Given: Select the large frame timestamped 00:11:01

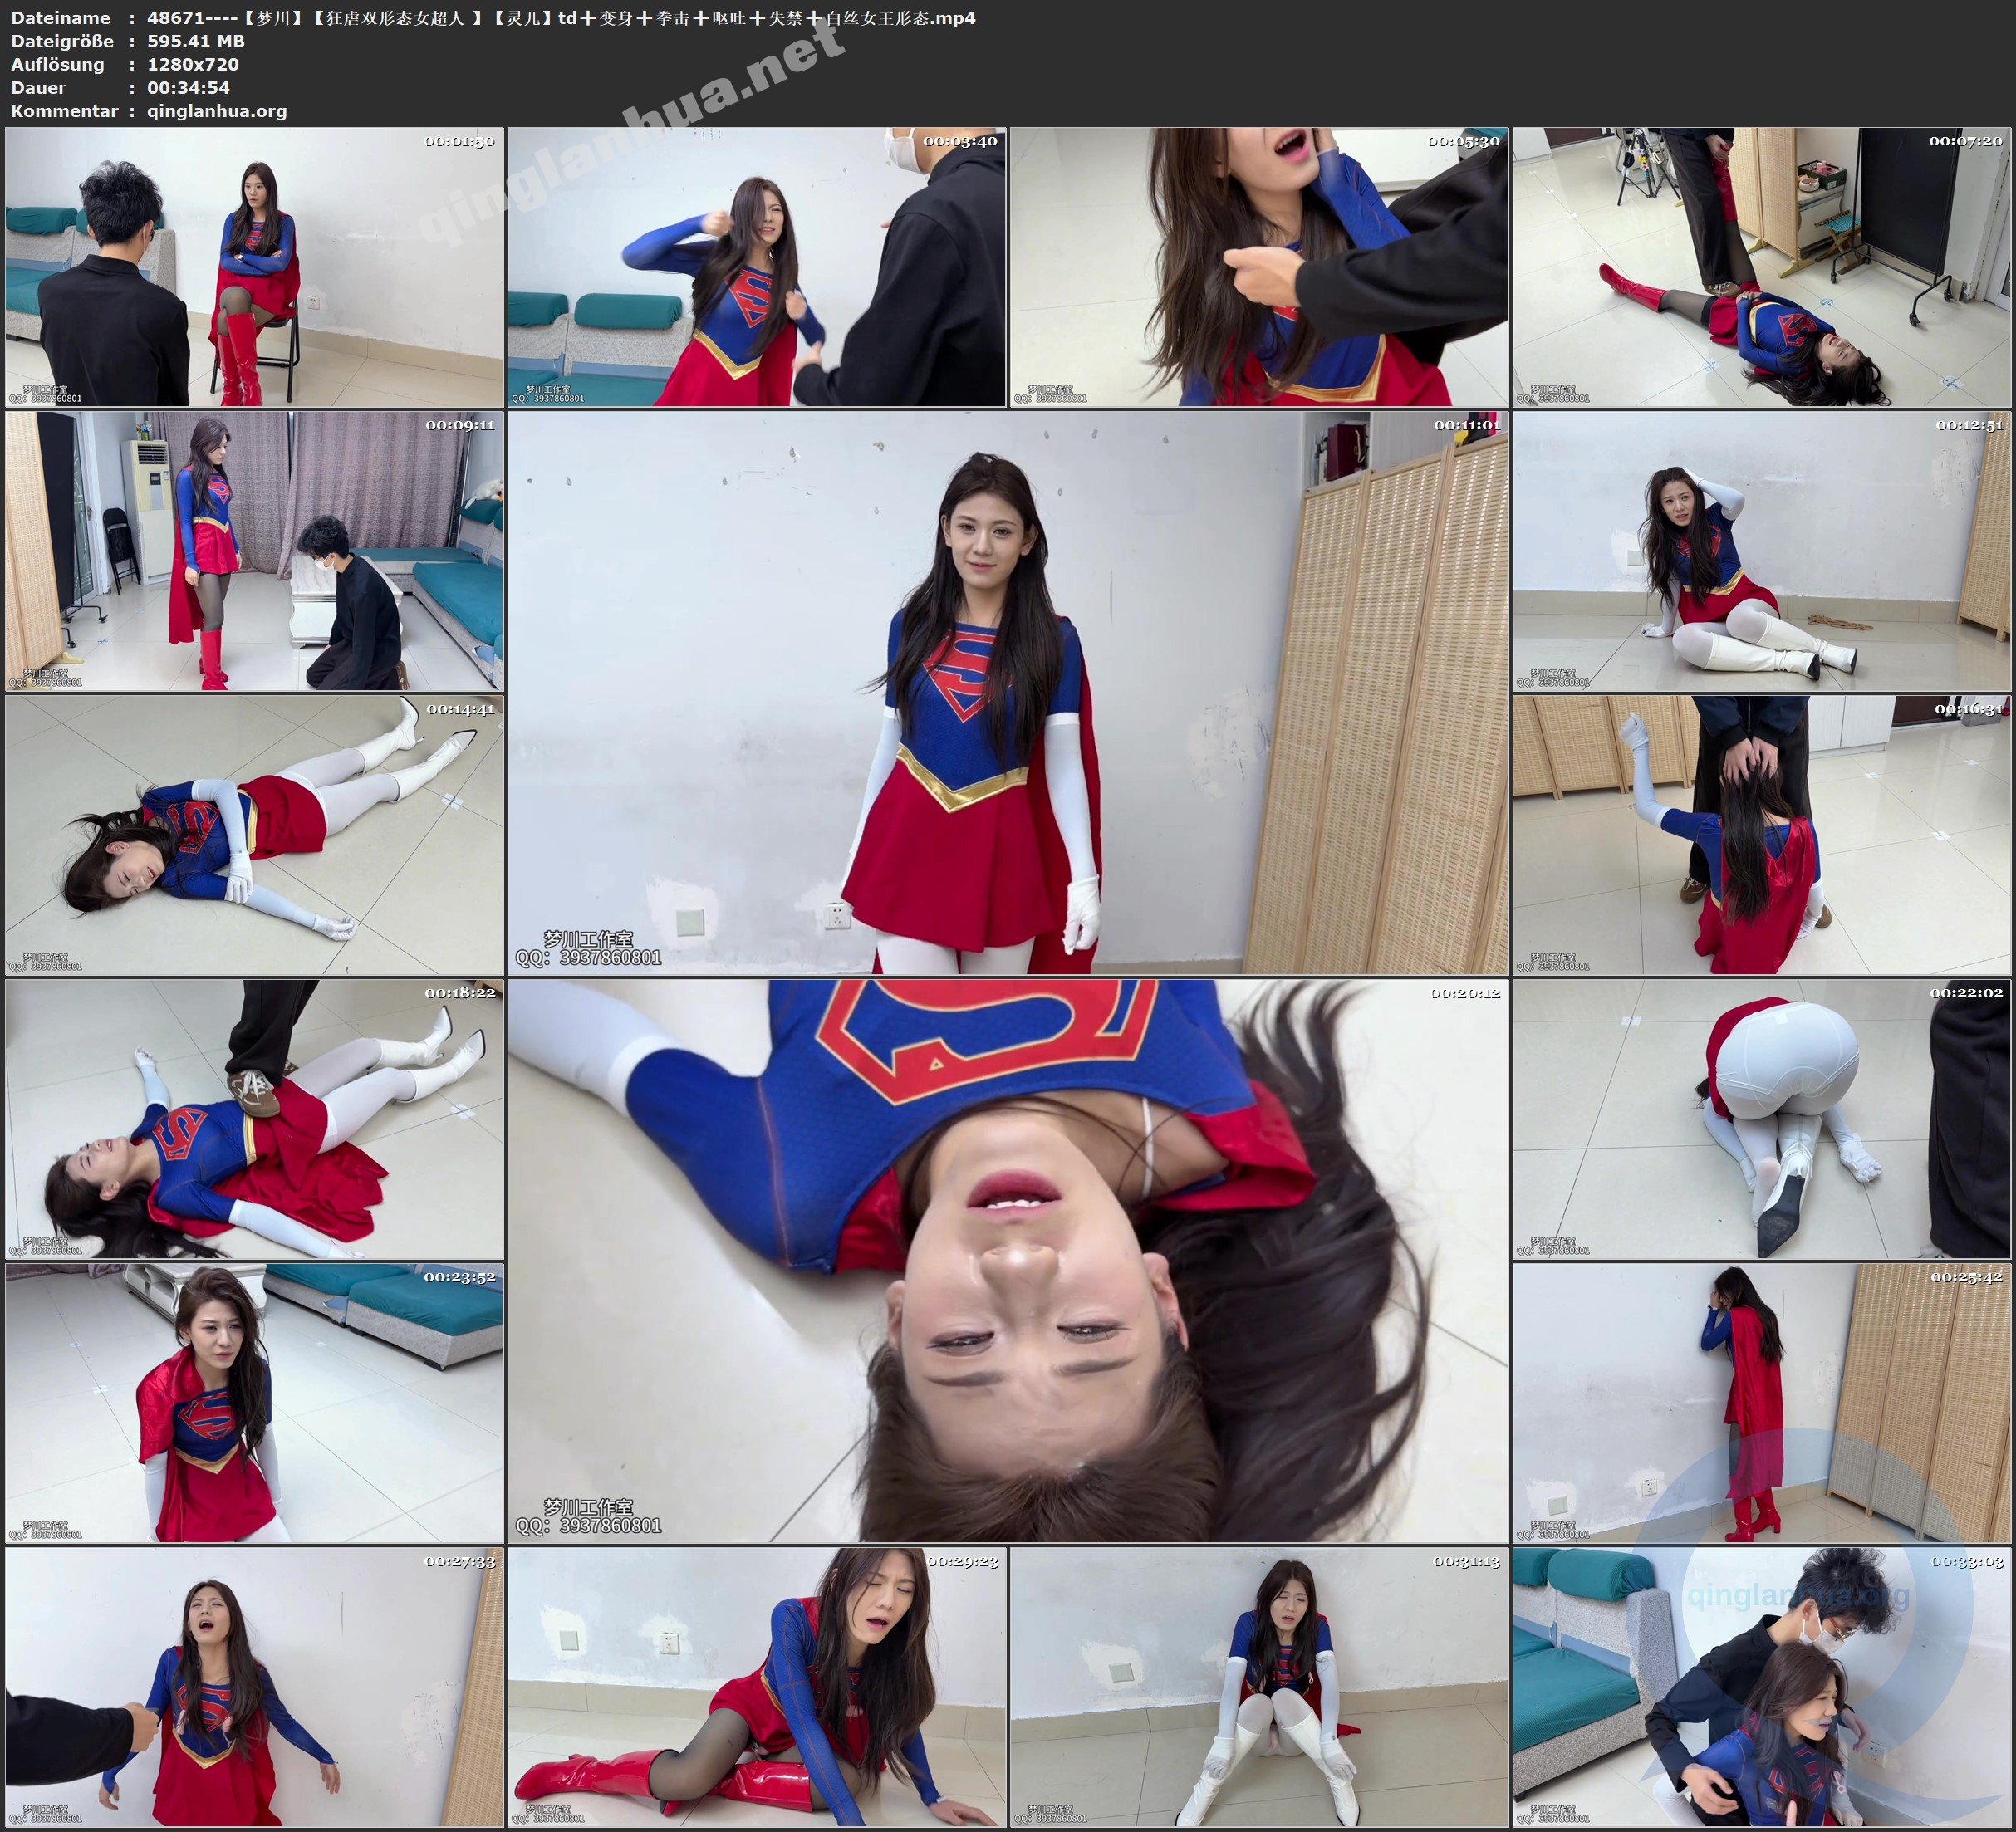Looking at the screenshot, I should point(1007,693).
